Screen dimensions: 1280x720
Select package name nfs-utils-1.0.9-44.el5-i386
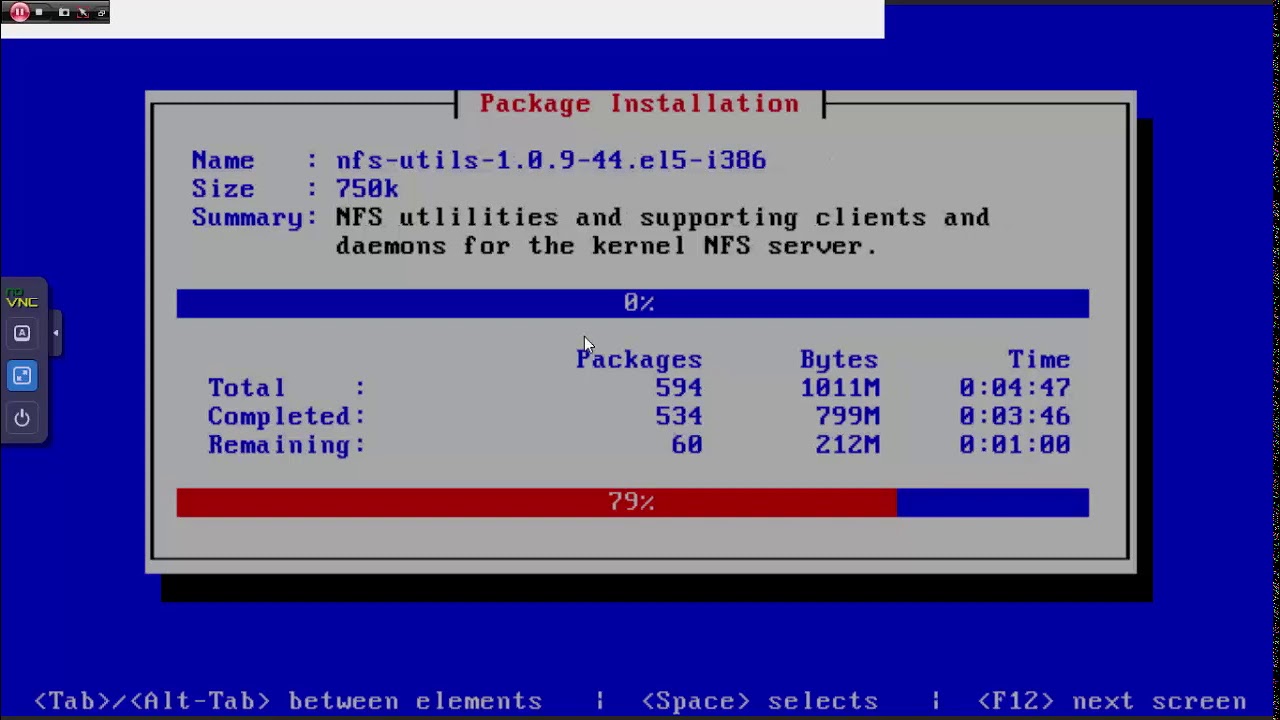[551, 160]
